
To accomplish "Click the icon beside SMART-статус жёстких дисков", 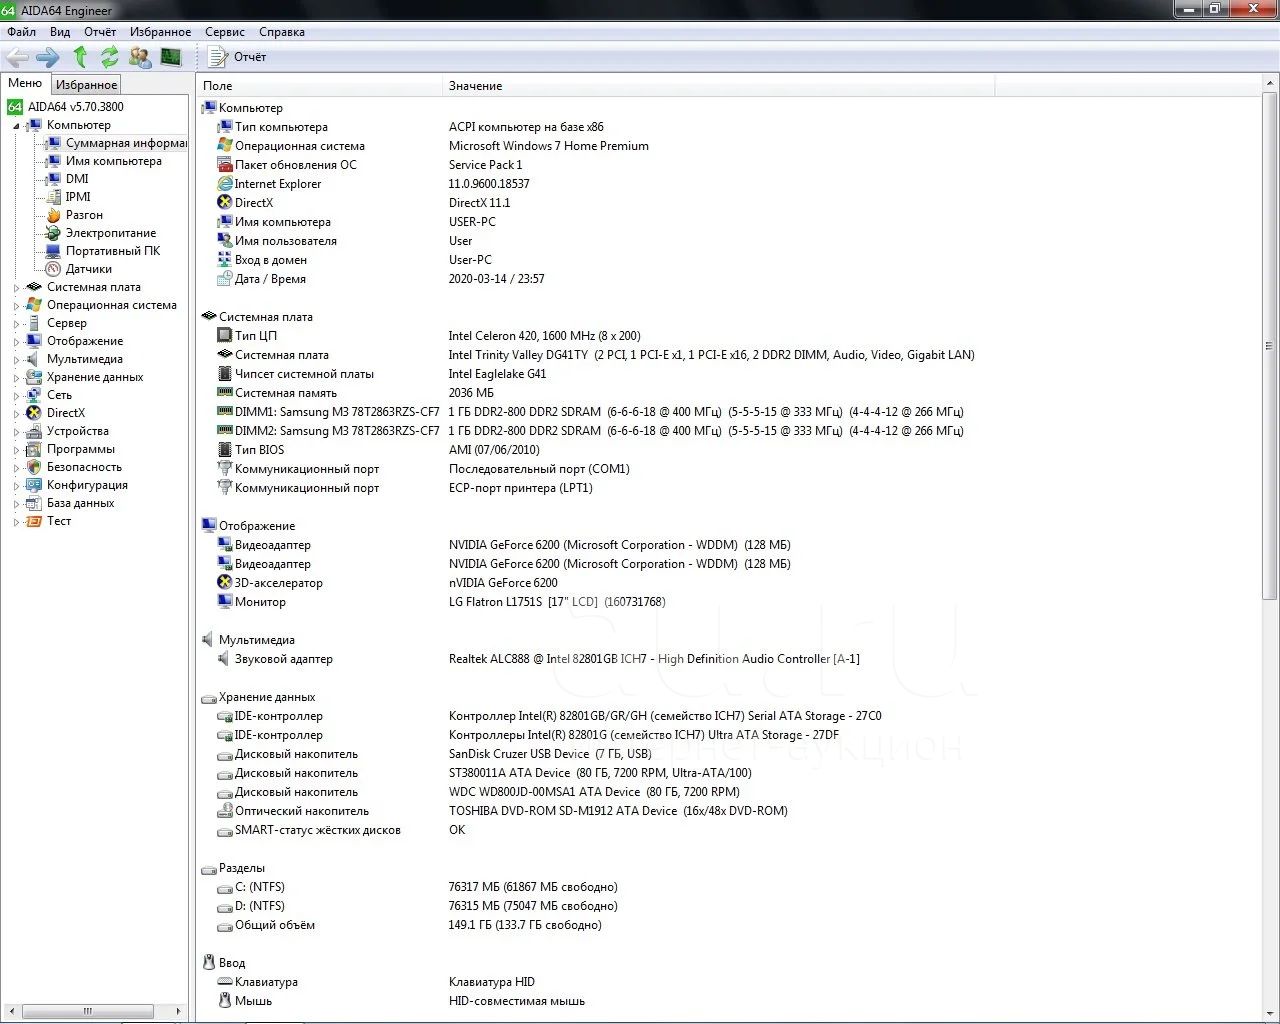I will point(225,830).
